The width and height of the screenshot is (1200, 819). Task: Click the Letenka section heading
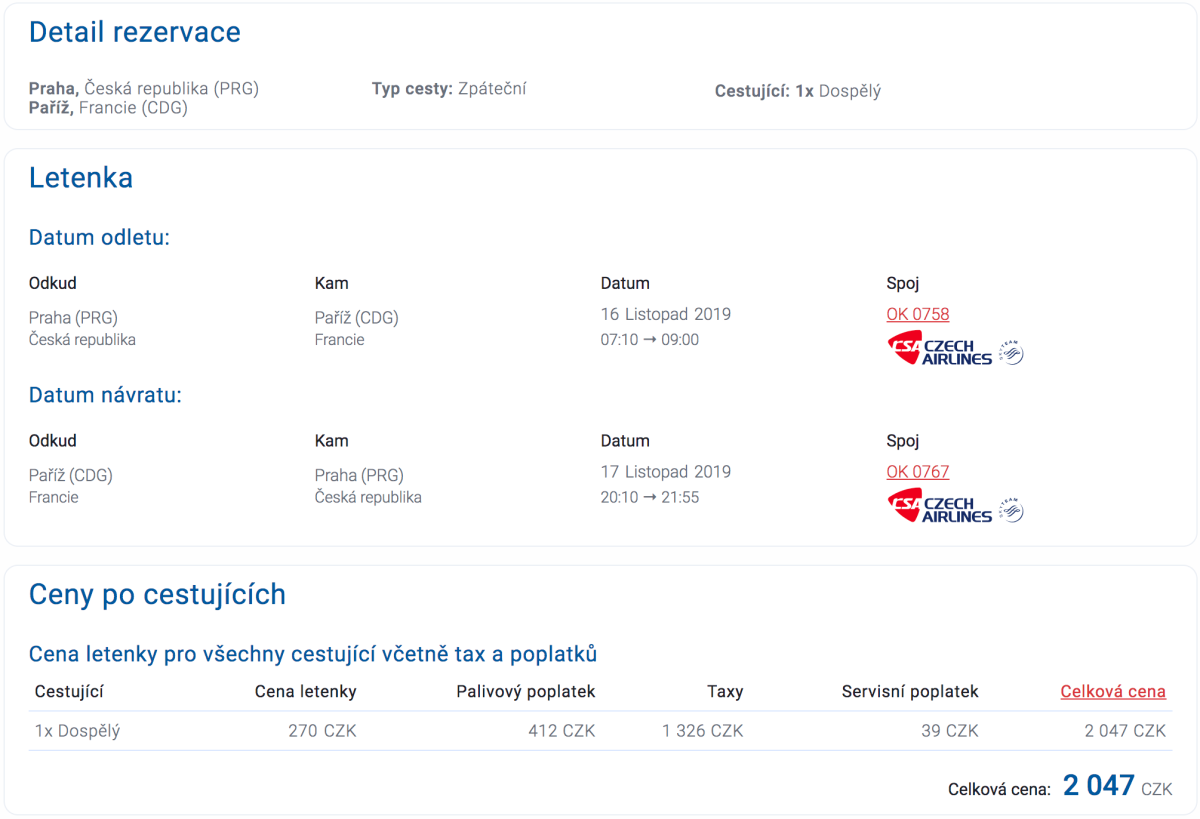pyautogui.click(x=81, y=178)
